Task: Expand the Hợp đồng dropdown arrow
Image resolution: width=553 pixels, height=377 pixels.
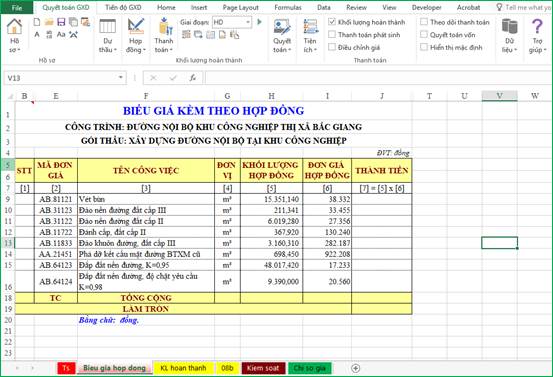Action: [x=144, y=50]
